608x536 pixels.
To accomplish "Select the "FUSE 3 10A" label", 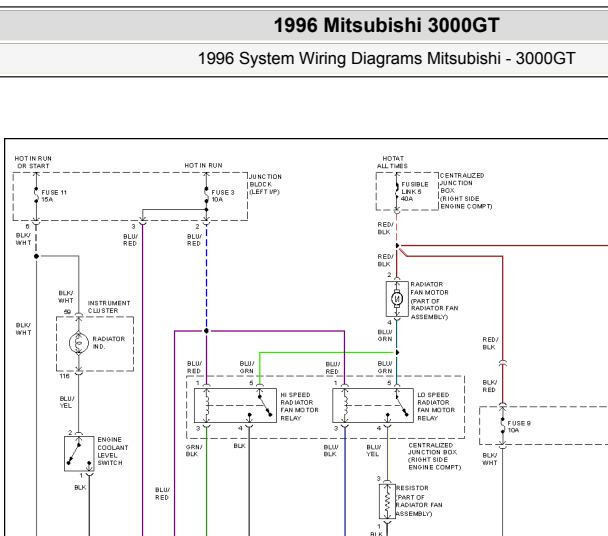I will [x=223, y=196].
